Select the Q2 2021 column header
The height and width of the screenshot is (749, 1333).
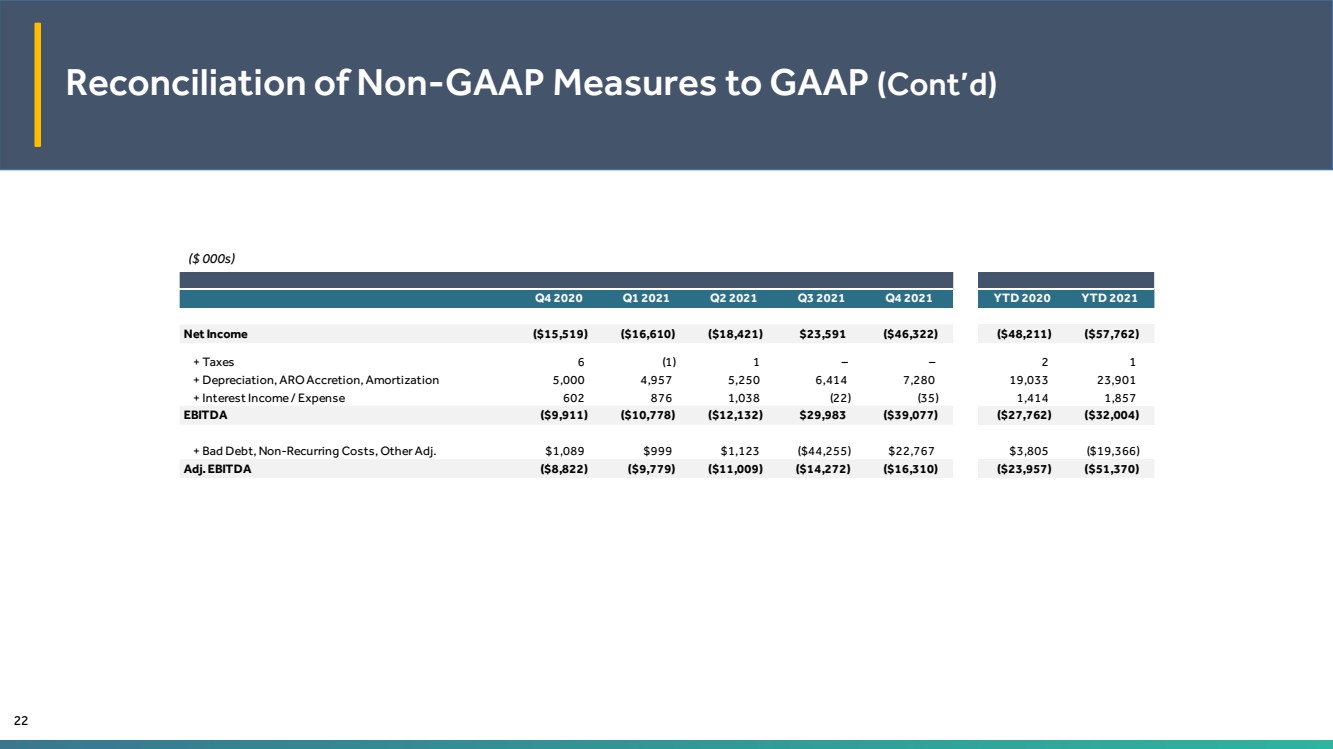coord(733,298)
